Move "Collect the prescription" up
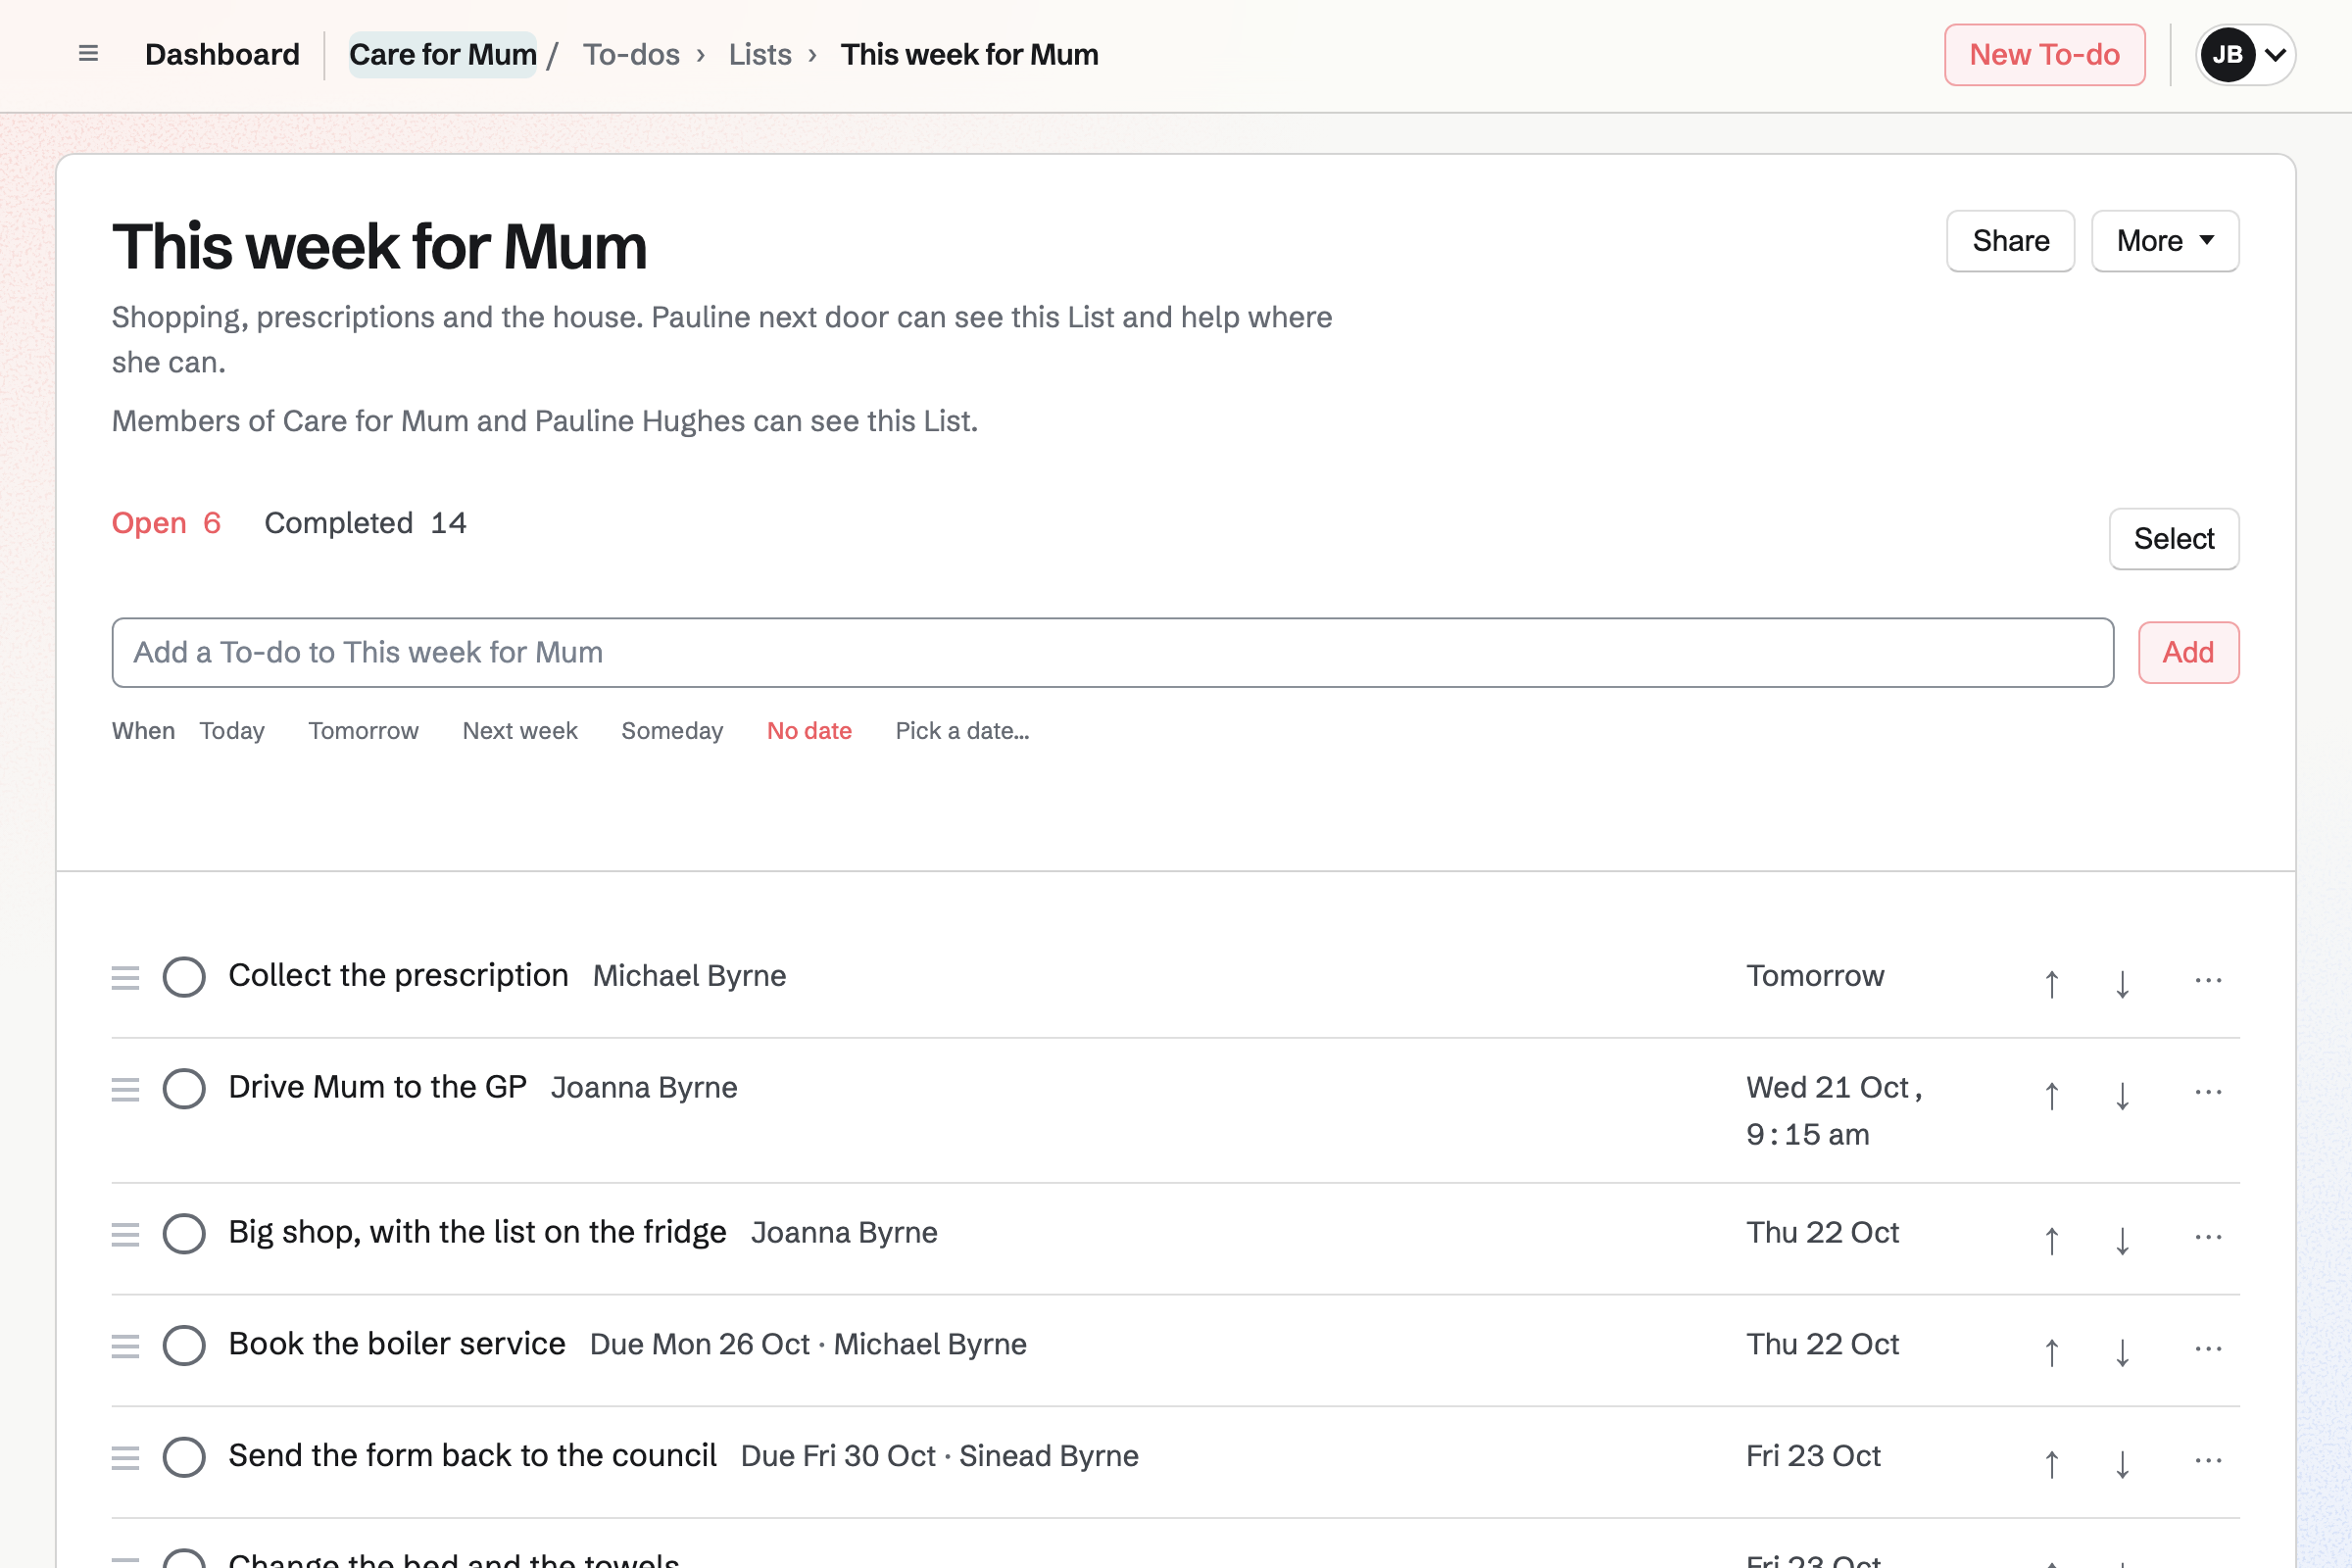The image size is (2352, 1568). [x=2051, y=983]
